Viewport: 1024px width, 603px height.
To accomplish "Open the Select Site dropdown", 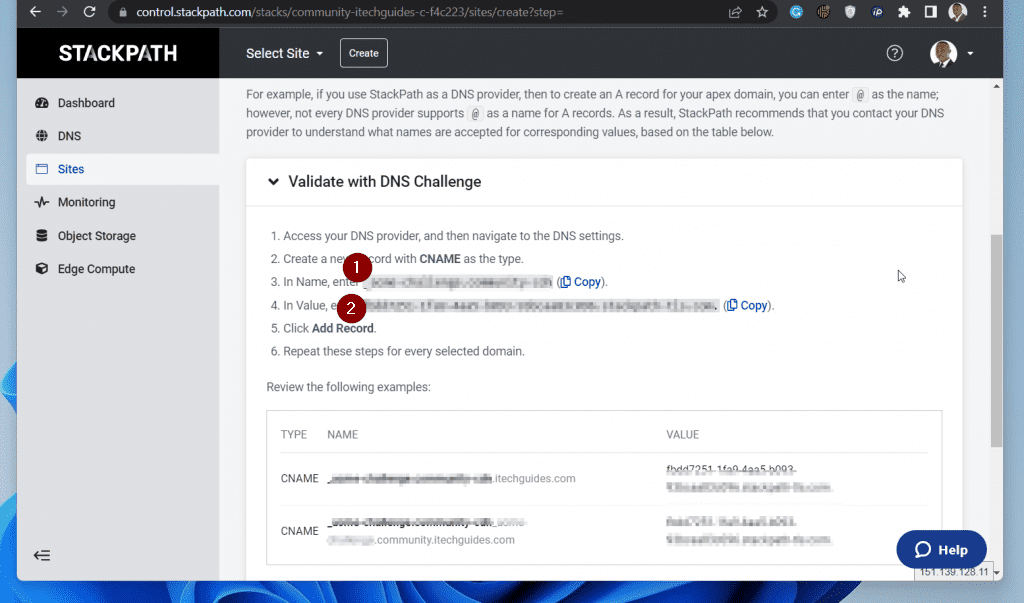I will tap(284, 54).
